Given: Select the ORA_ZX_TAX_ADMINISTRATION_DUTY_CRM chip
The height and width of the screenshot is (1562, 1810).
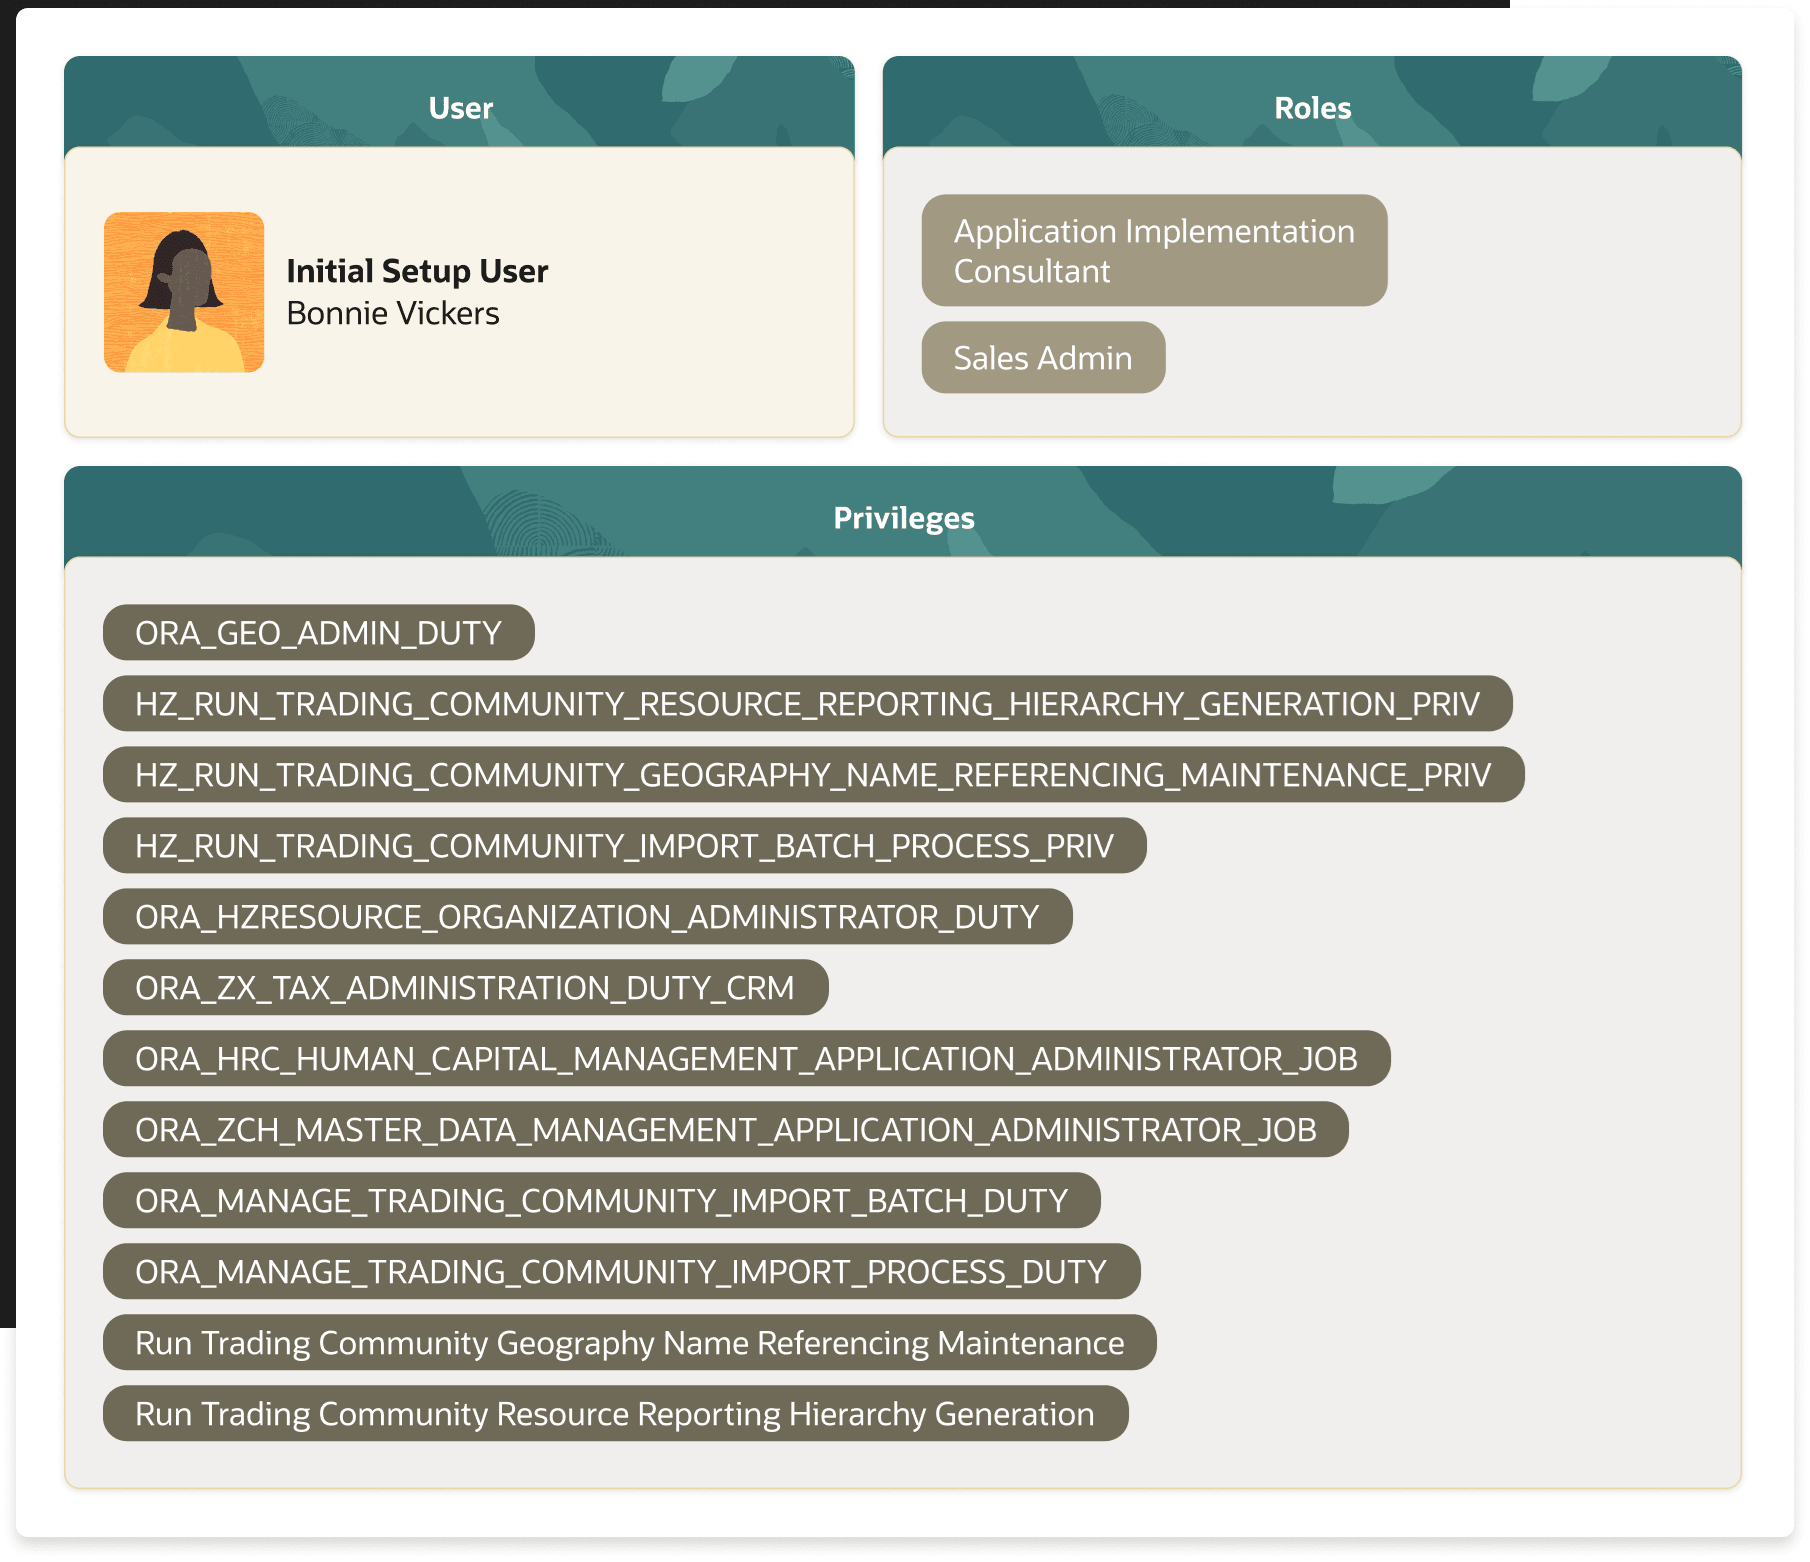Looking at the screenshot, I should pos(464,988).
